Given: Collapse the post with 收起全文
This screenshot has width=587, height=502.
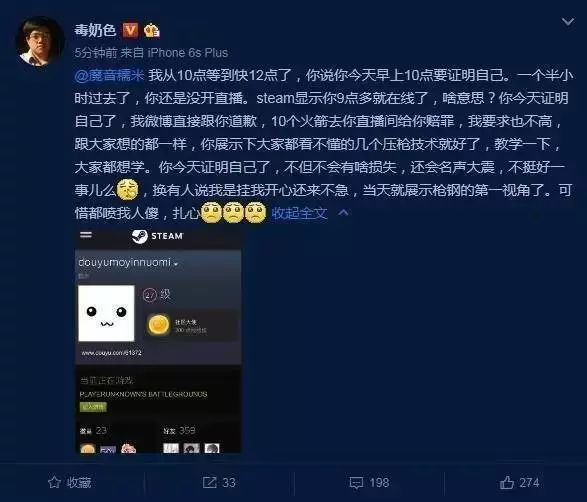Looking at the screenshot, I should tap(299, 213).
